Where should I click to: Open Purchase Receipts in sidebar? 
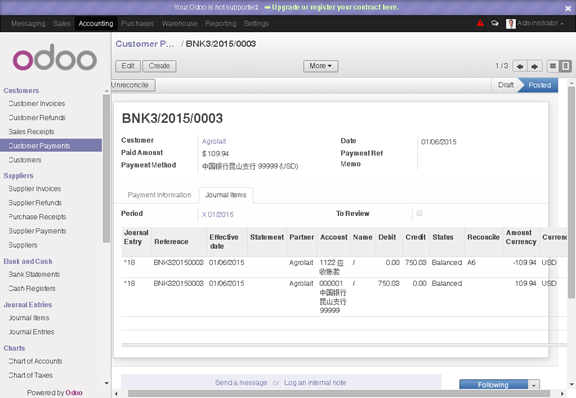[37, 217]
